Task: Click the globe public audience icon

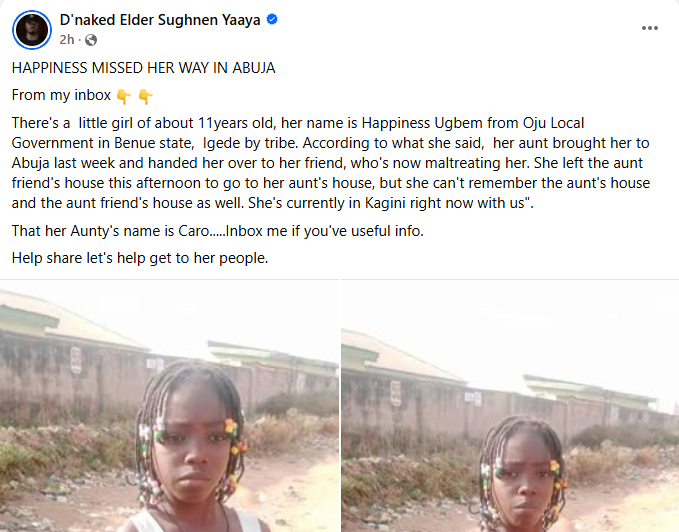Action: pyautogui.click(x=91, y=40)
